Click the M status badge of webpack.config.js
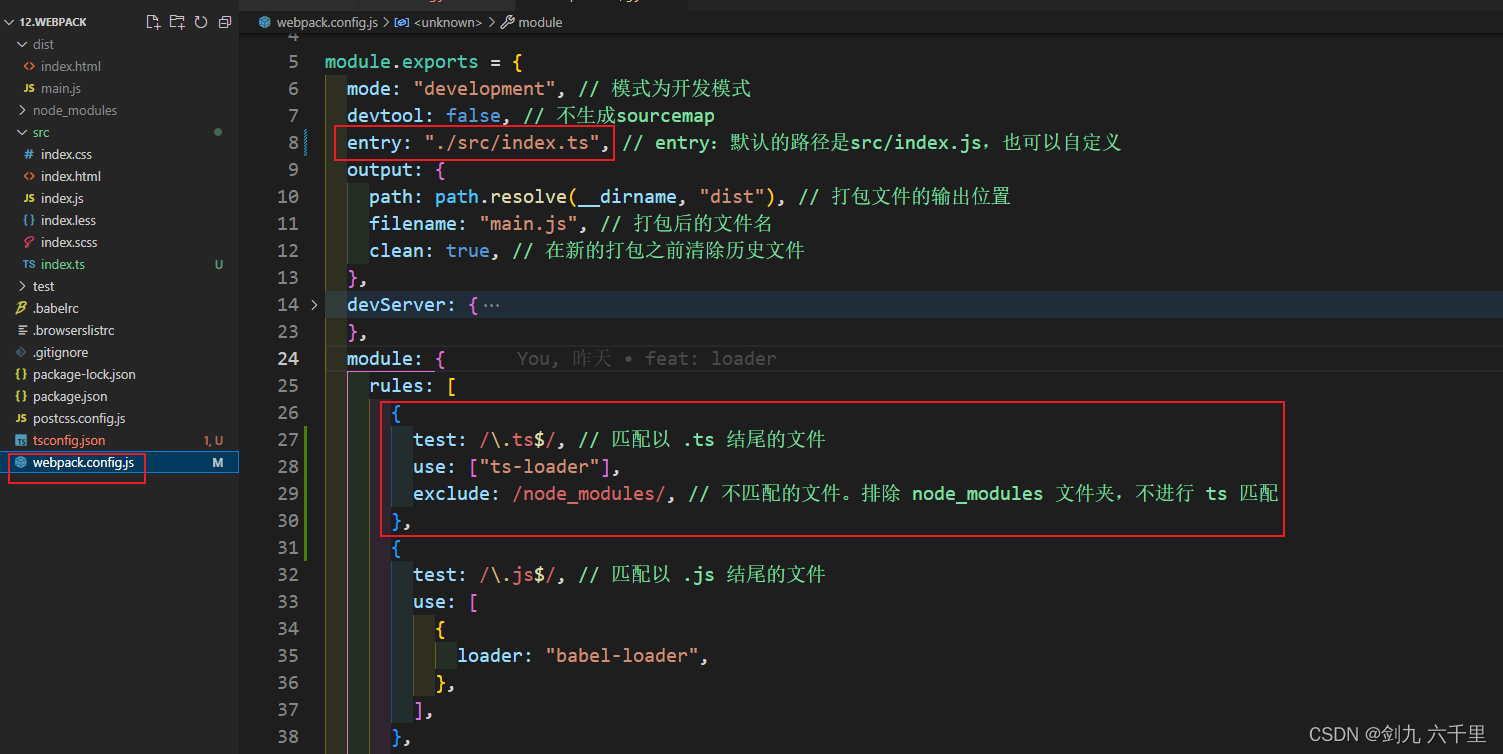 point(218,462)
